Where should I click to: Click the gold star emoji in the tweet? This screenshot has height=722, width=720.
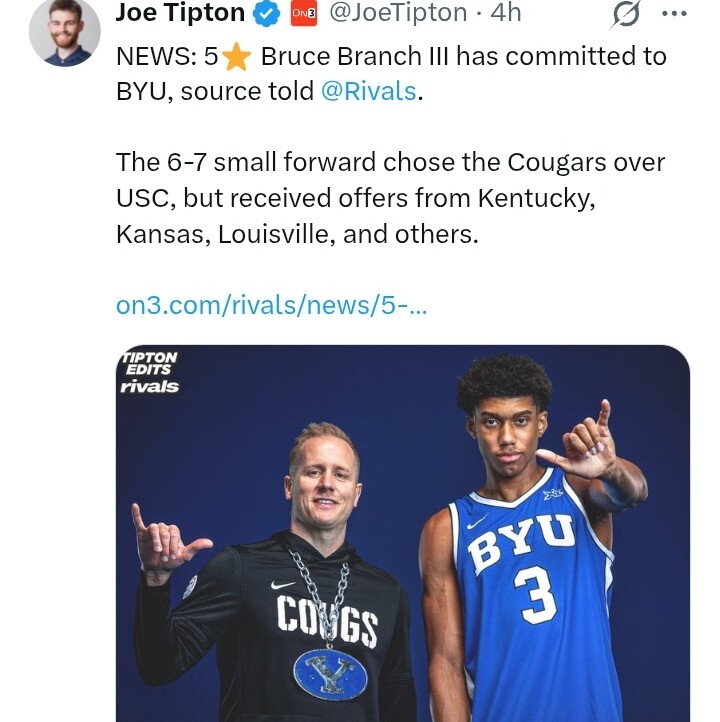236,57
